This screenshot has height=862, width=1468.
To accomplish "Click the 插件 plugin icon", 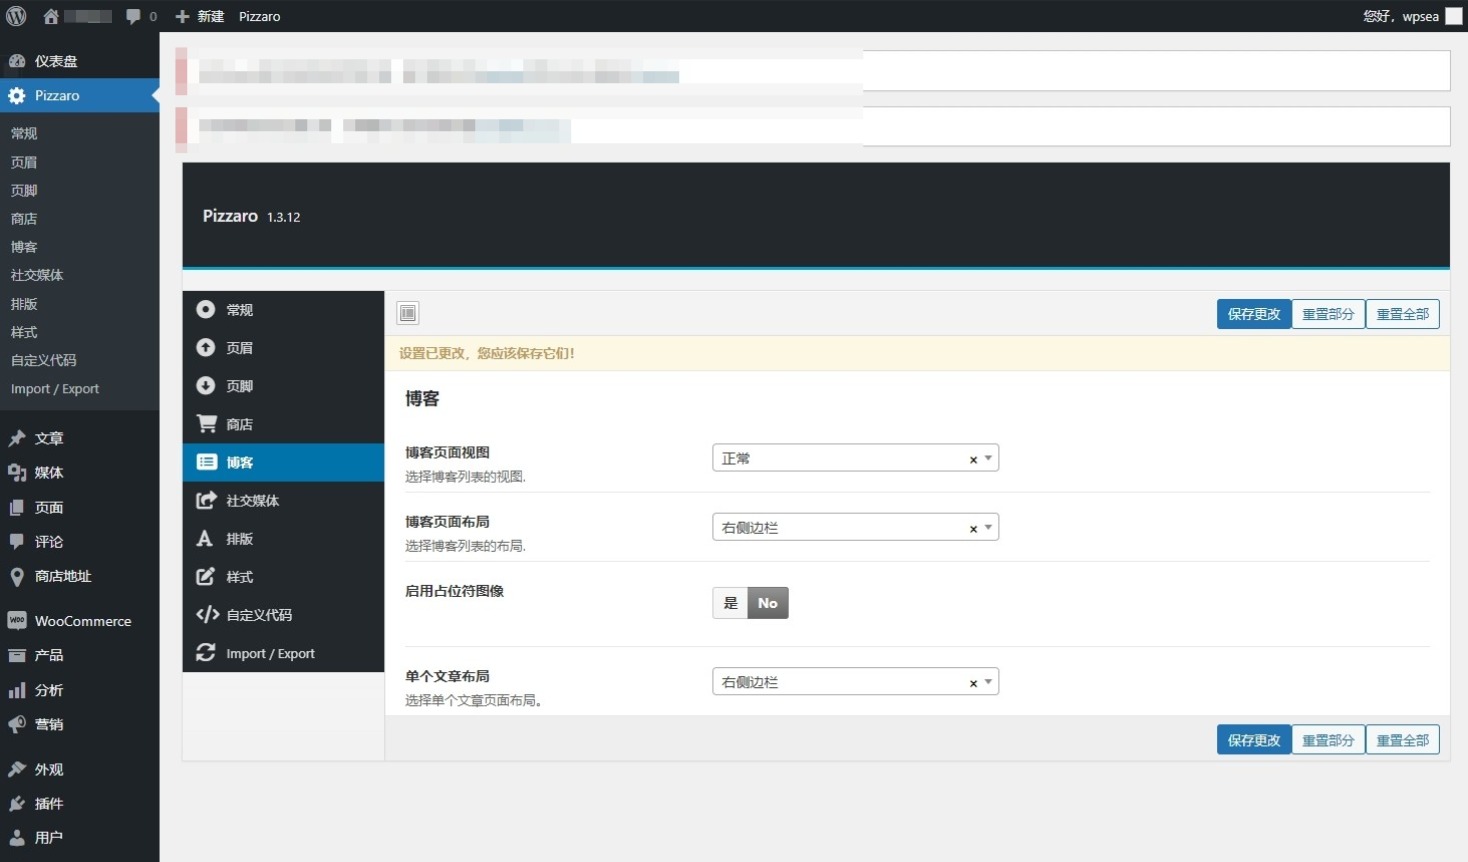I will (x=17, y=804).
